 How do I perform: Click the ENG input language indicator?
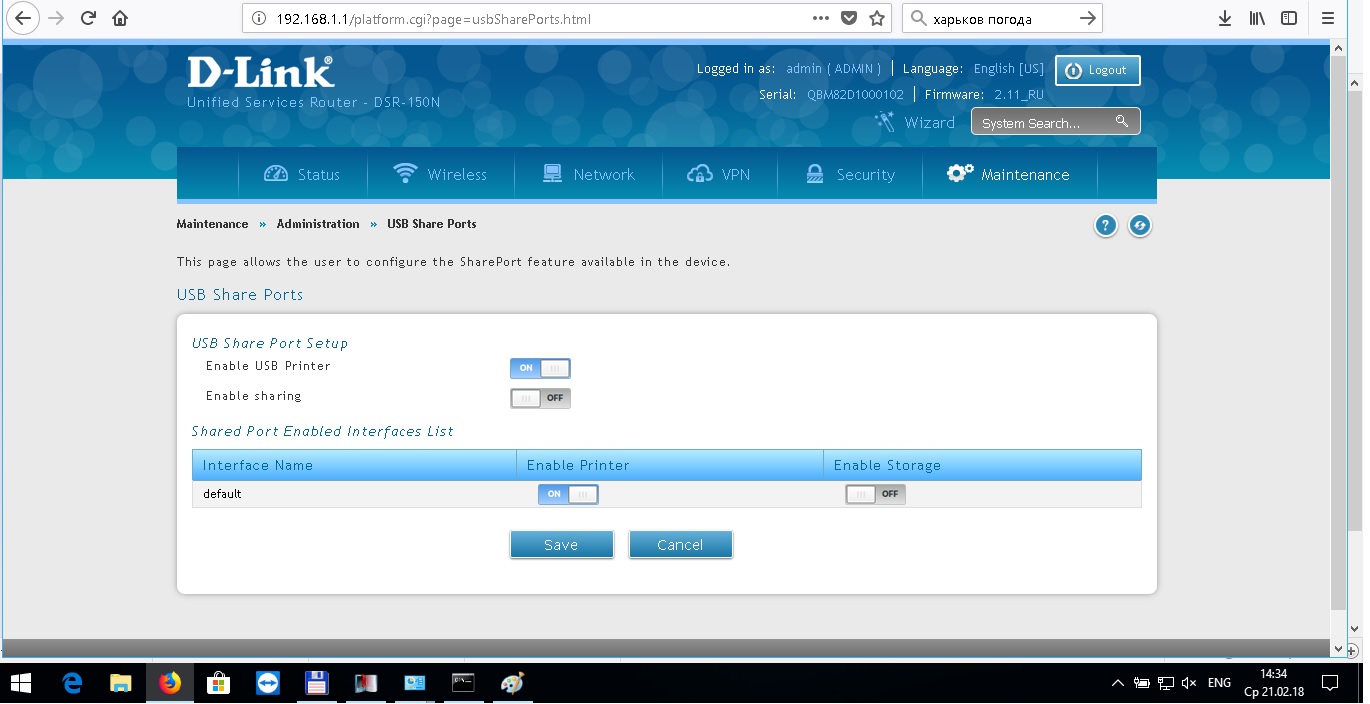coord(1219,684)
